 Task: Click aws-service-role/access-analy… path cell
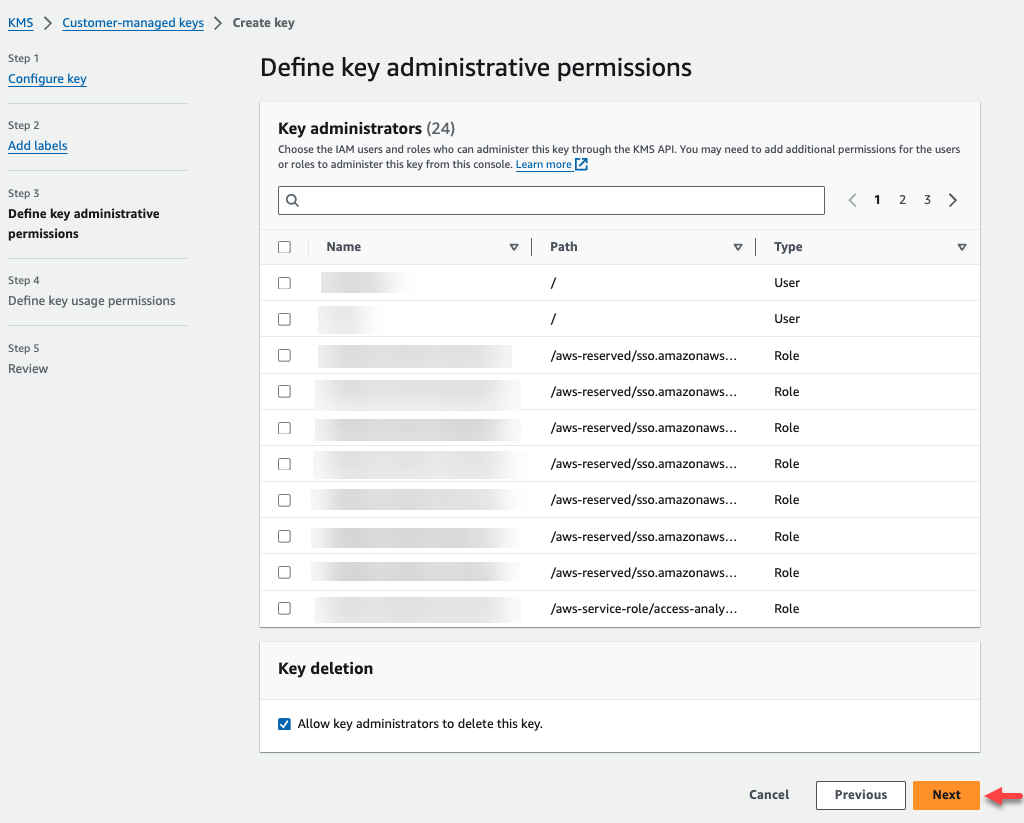(644, 608)
